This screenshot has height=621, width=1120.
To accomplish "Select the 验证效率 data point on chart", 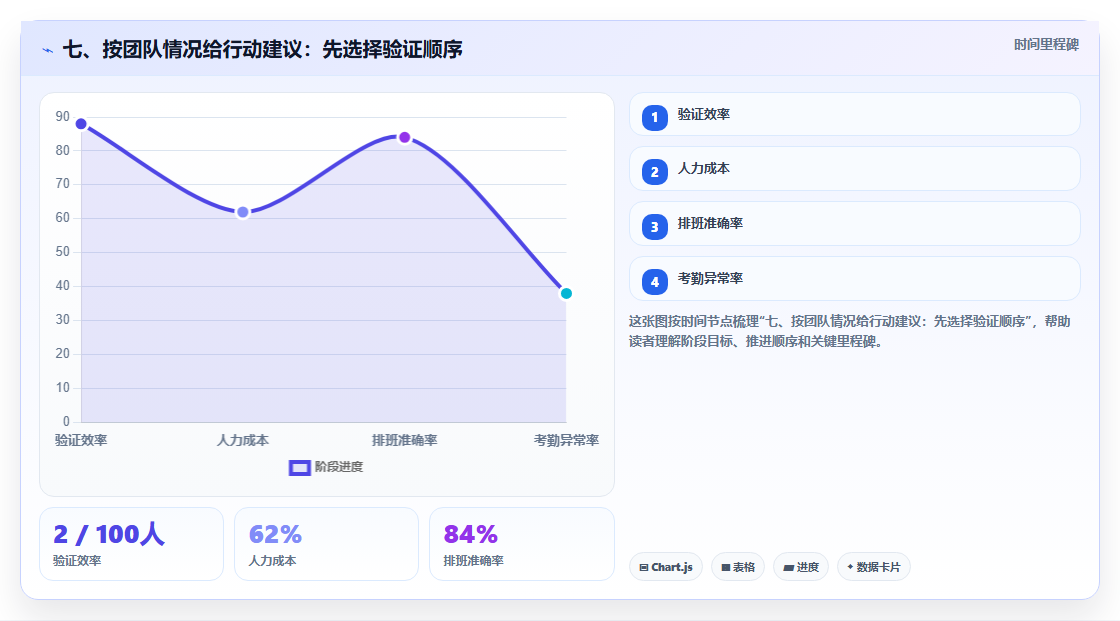I will click(x=81, y=124).
